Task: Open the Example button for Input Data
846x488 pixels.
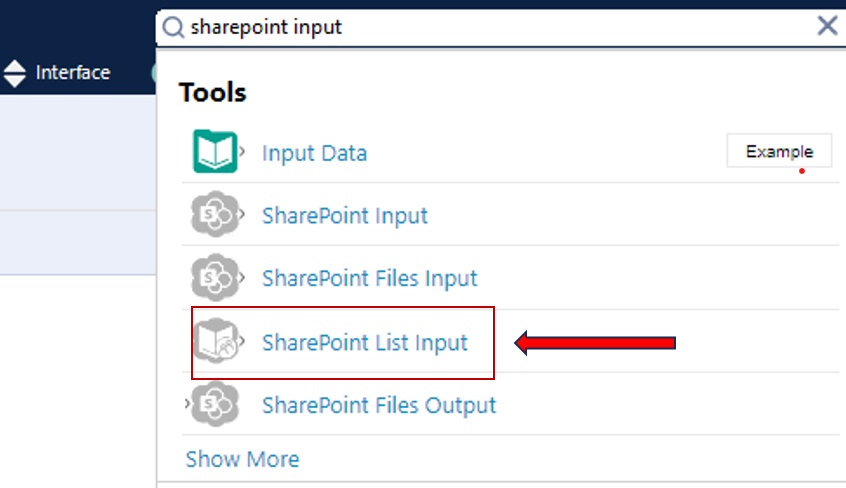Action: 779,151
